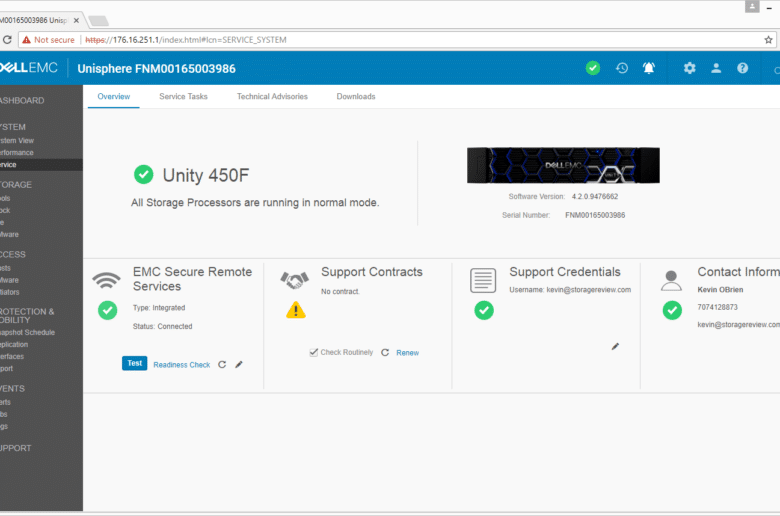Click the browser address bar URL
The width and height of the screenshot is (780, 516).
tap(186, 40)
